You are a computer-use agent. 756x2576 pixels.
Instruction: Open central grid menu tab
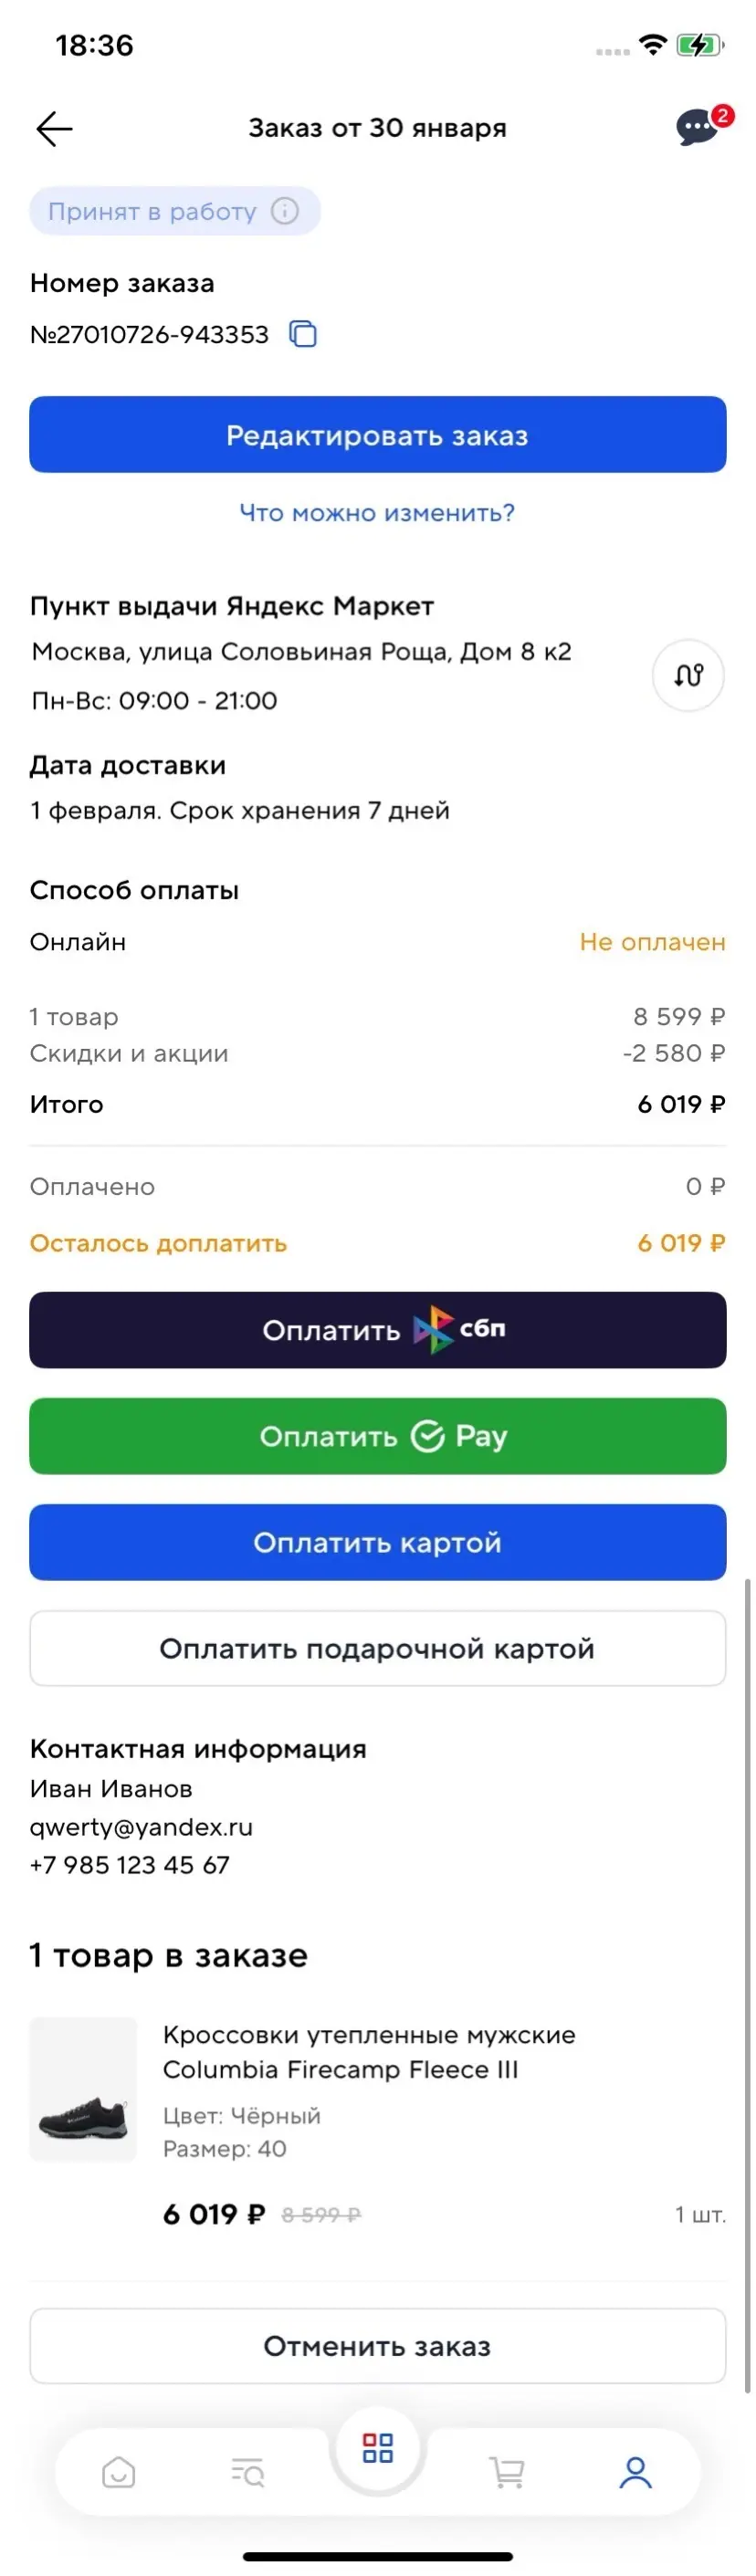click(x=378, y=2448)
